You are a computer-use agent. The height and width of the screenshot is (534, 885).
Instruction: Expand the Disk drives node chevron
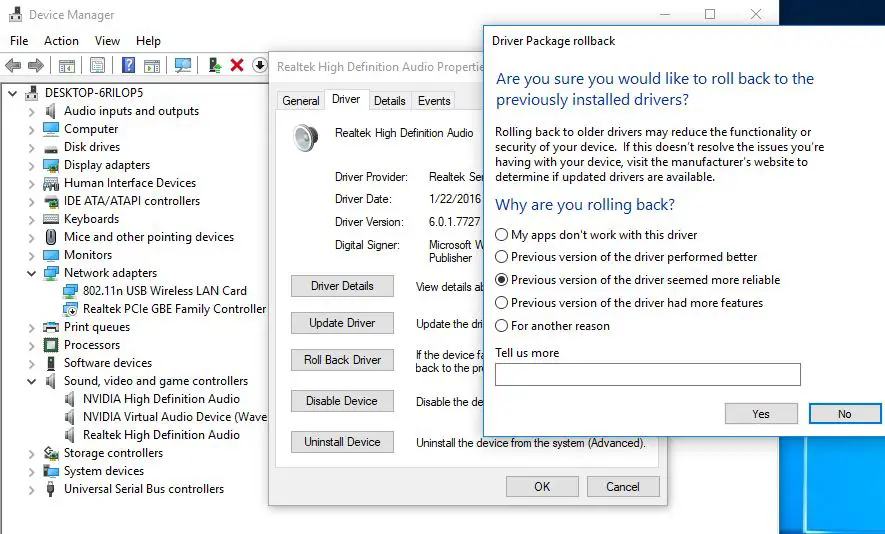[x=32, y=147]
